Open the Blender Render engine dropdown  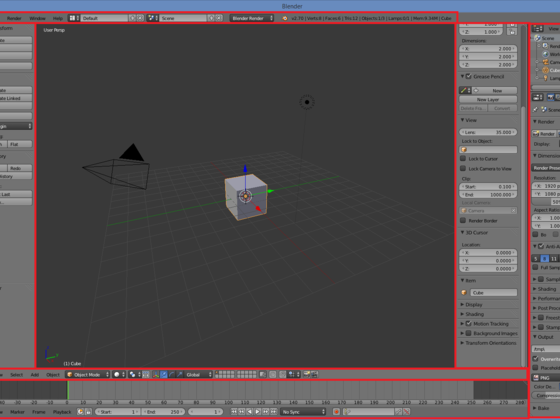point(252,18)
